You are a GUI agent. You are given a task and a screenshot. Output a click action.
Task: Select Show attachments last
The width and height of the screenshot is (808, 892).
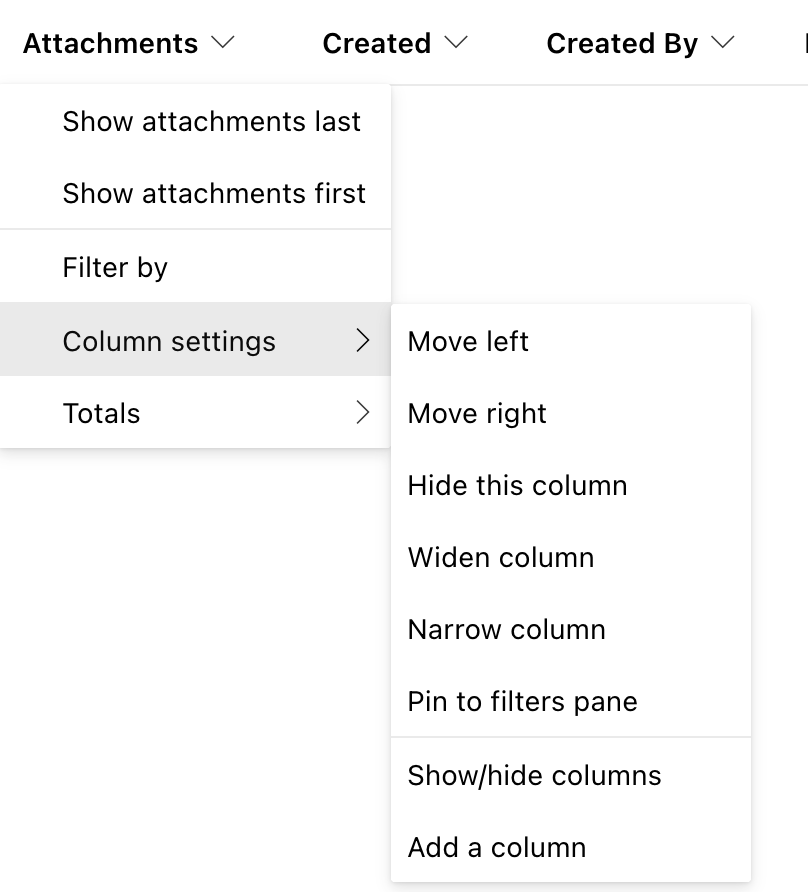click(x=211, y=122)
